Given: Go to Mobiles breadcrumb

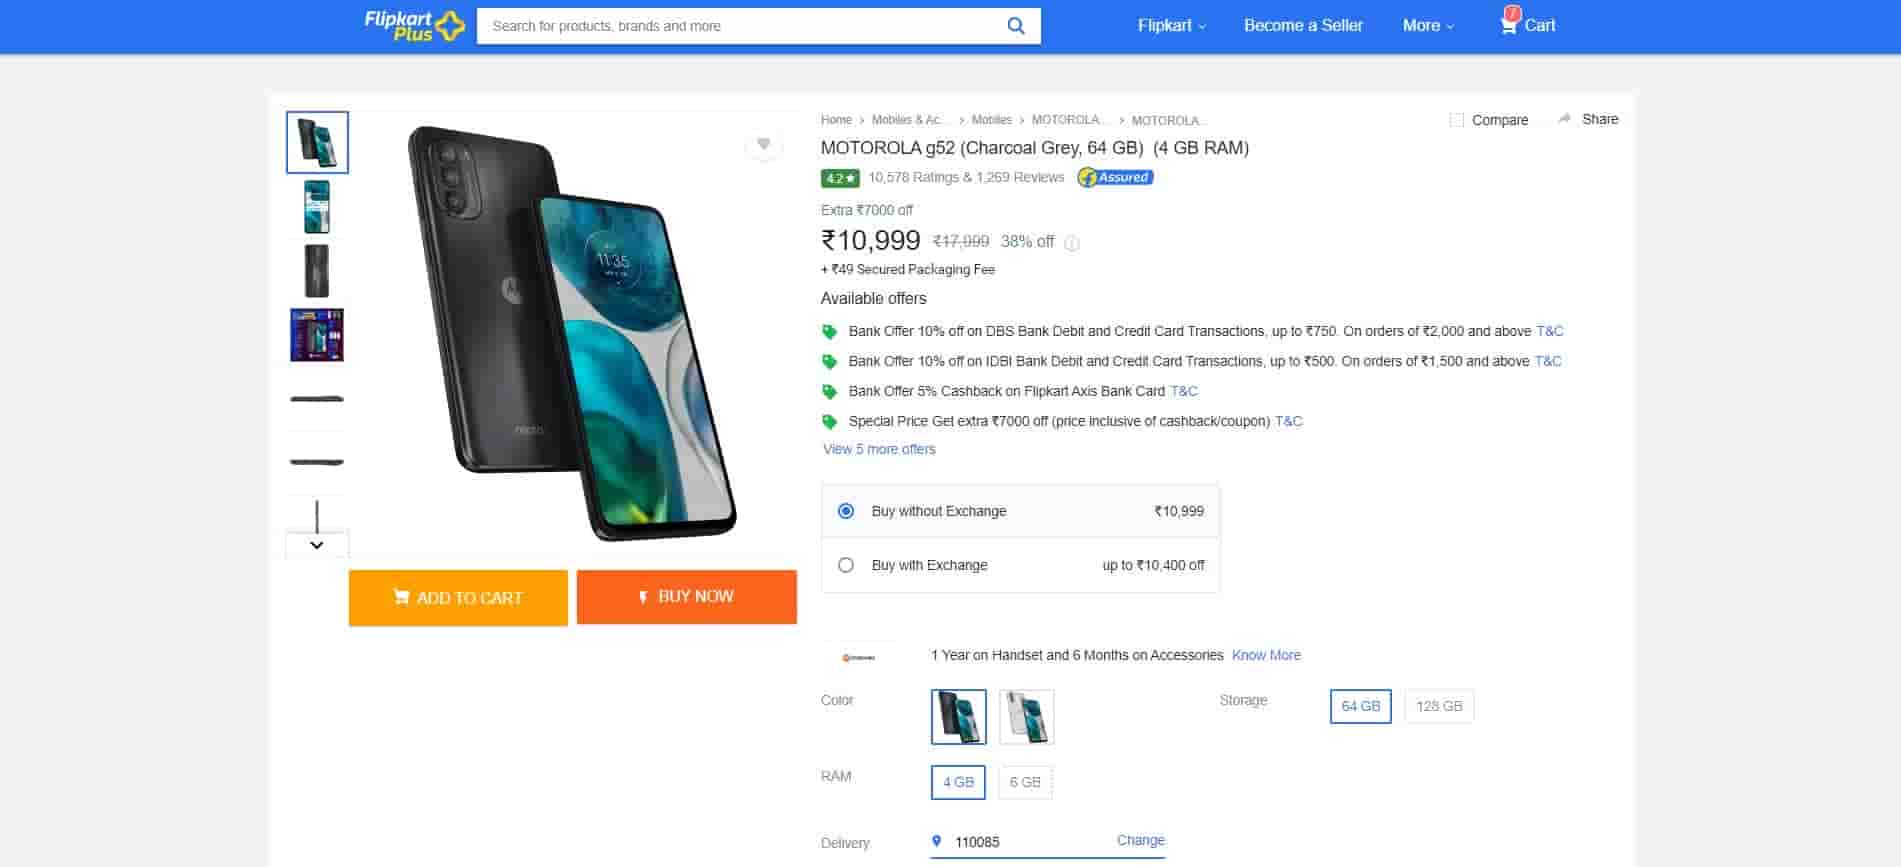Looking at the screenshot, I should click(991, 120).
